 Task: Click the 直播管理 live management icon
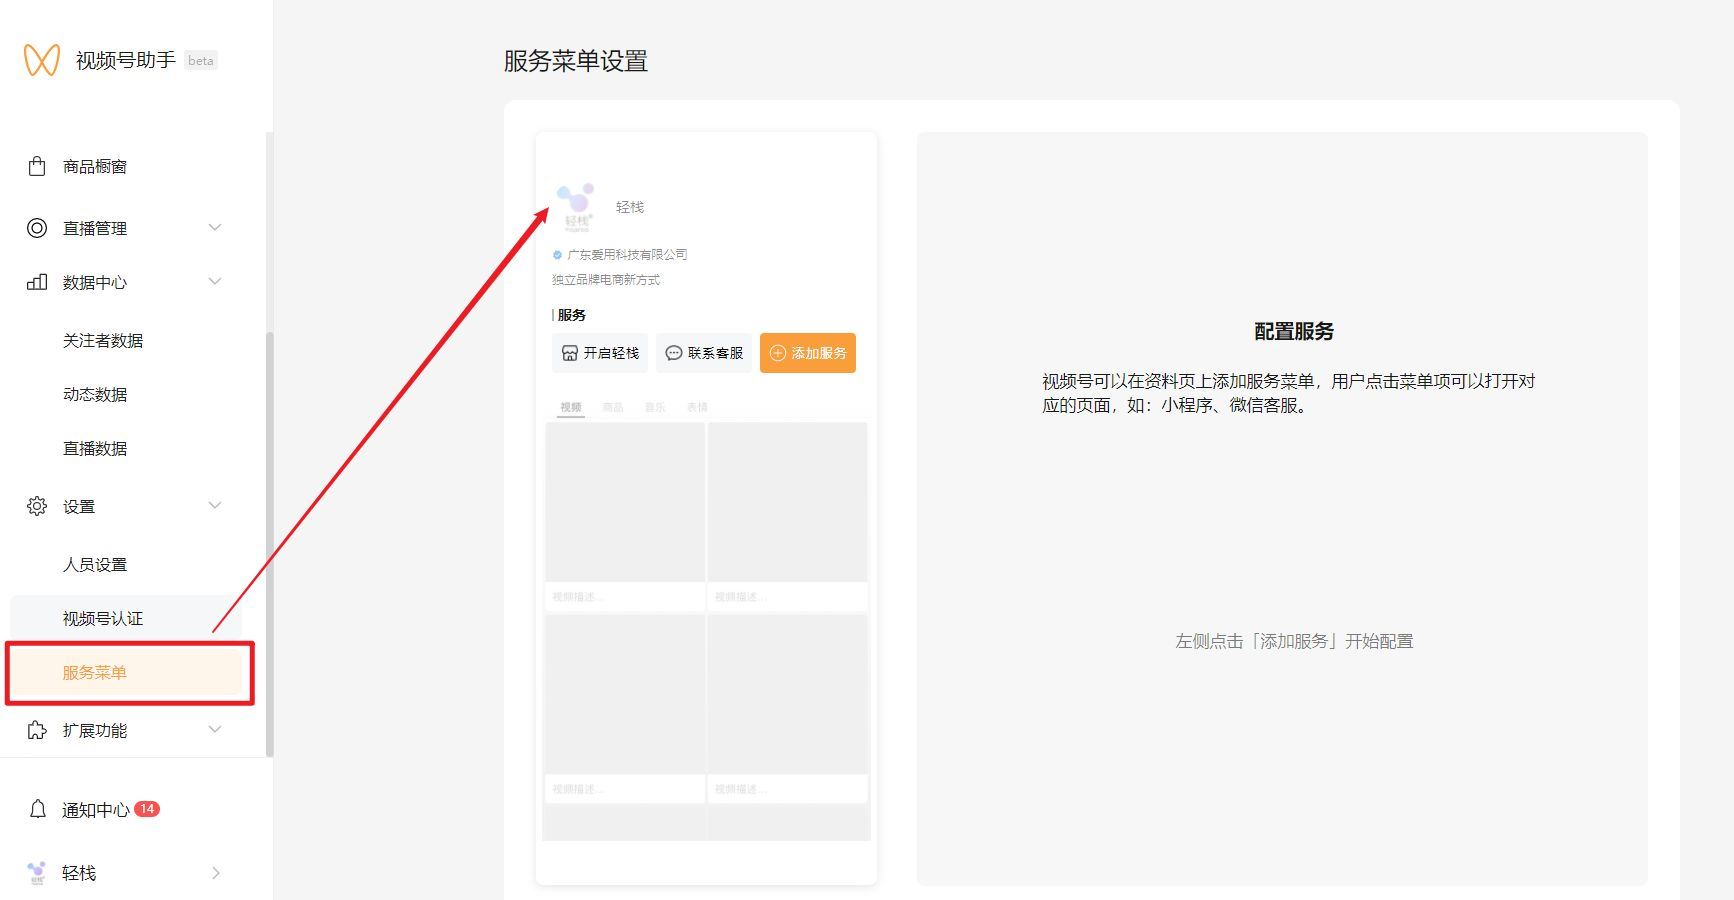coord(36,227)
